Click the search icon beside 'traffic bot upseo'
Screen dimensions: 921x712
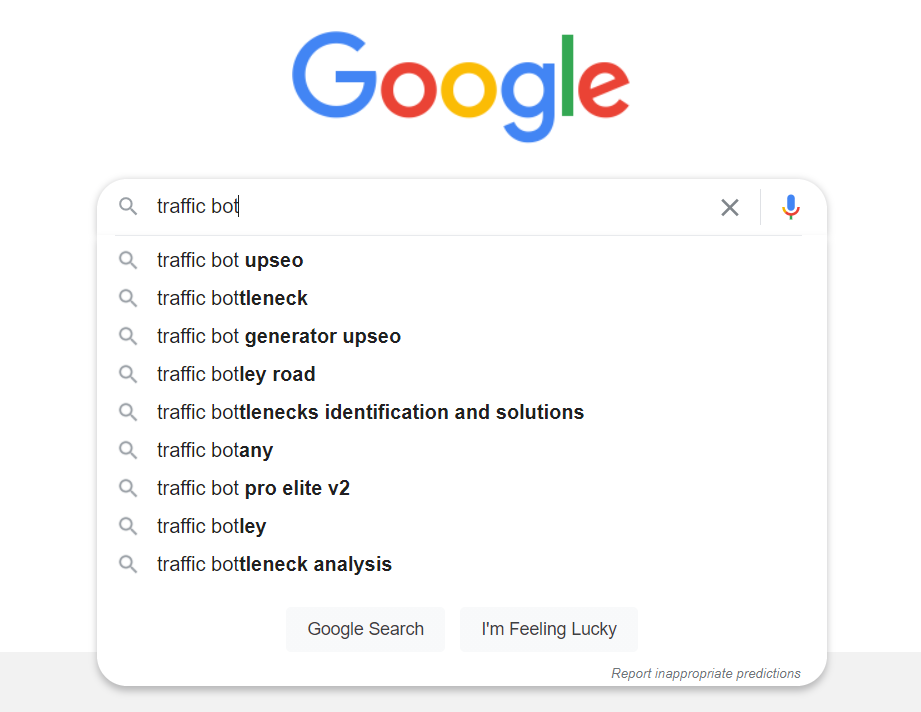click(128, 260)
